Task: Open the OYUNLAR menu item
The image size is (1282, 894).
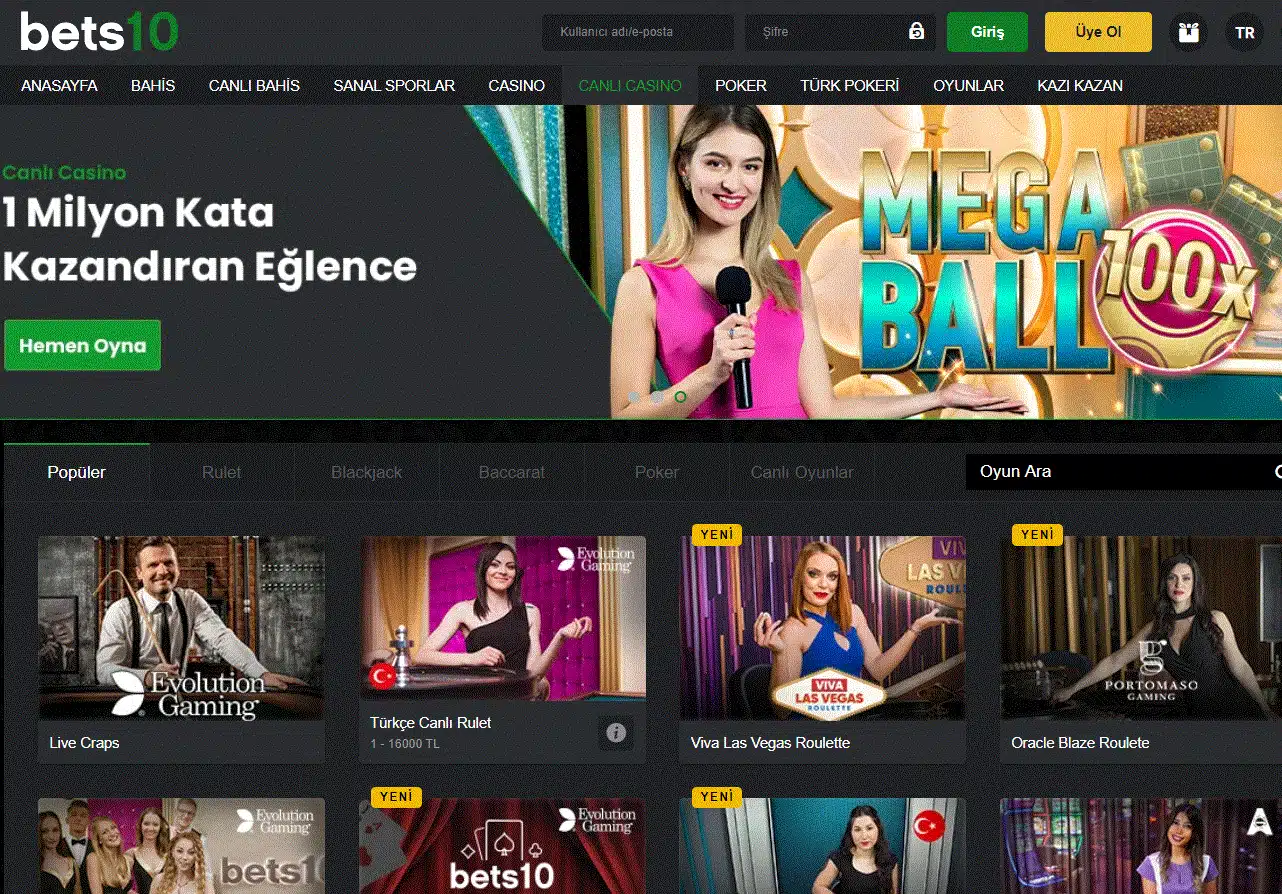Action: 968,86
